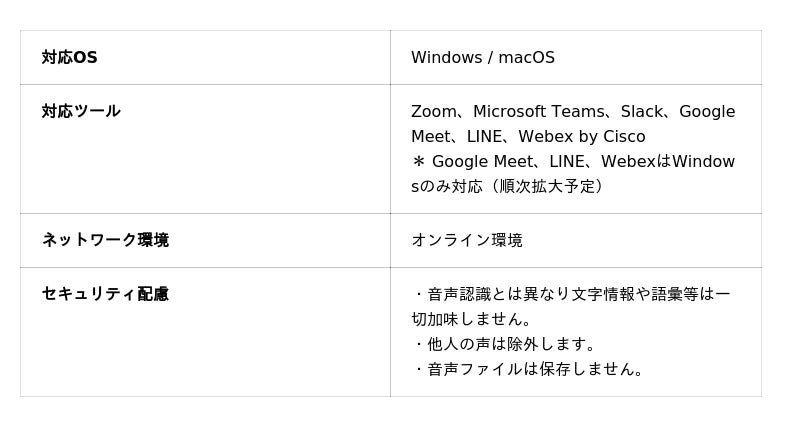Click Microsoft Teams in the tools list

(538, 112)
